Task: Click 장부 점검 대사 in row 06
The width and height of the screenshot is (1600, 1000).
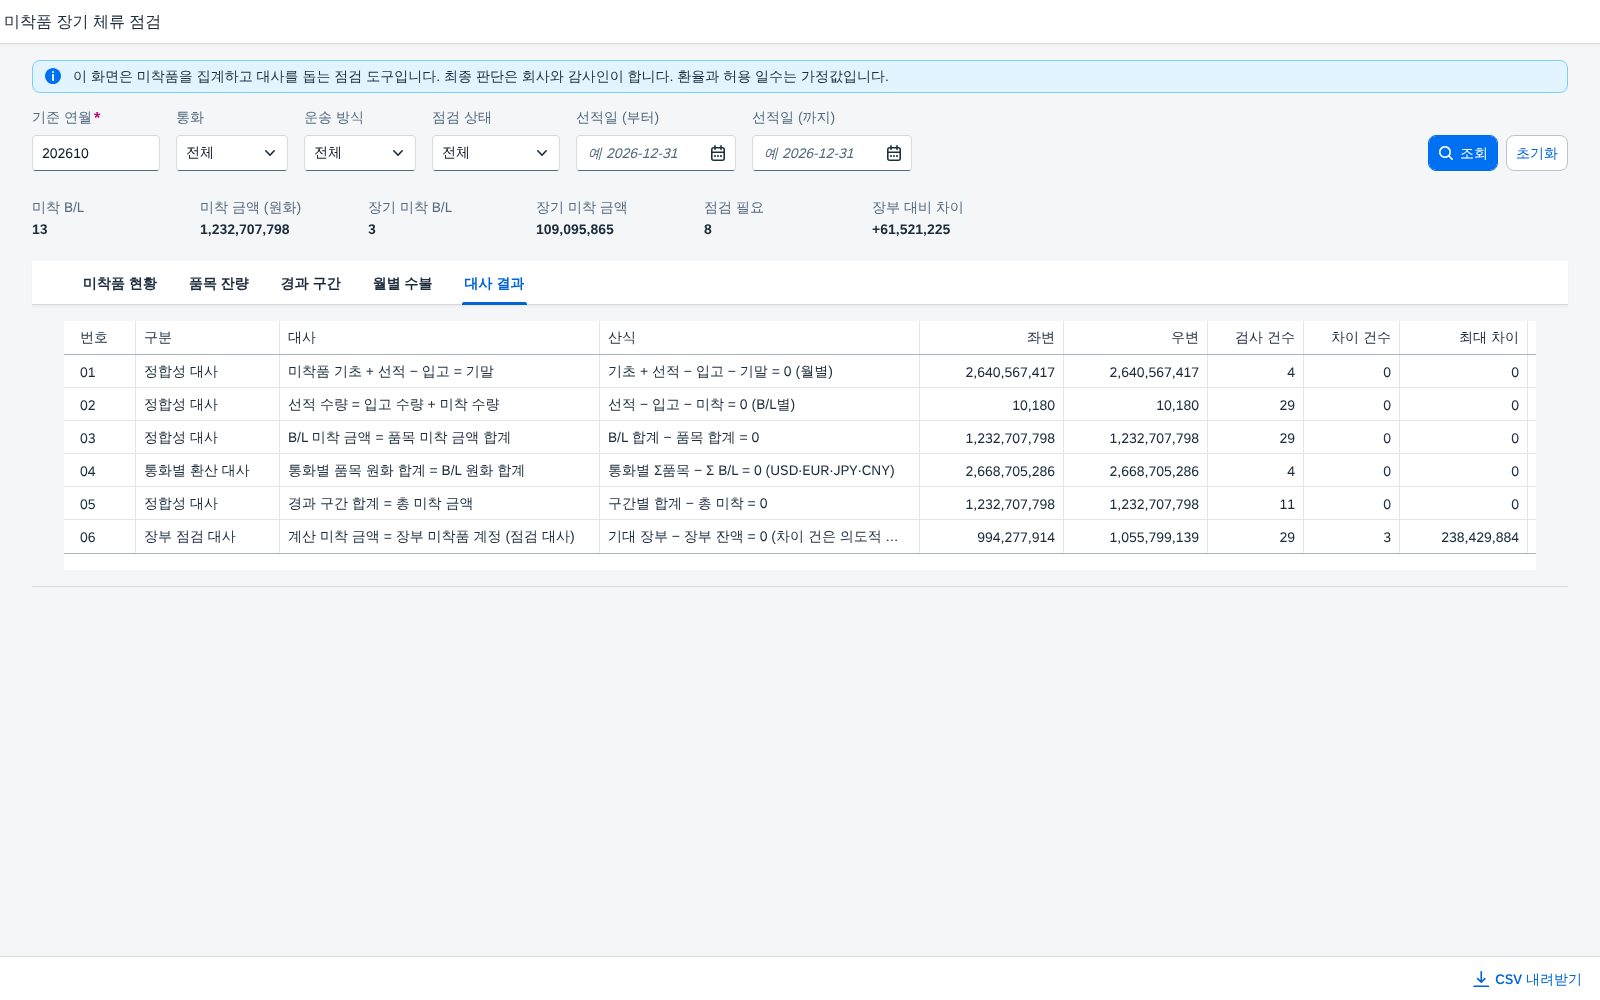Action: point(190,537)
